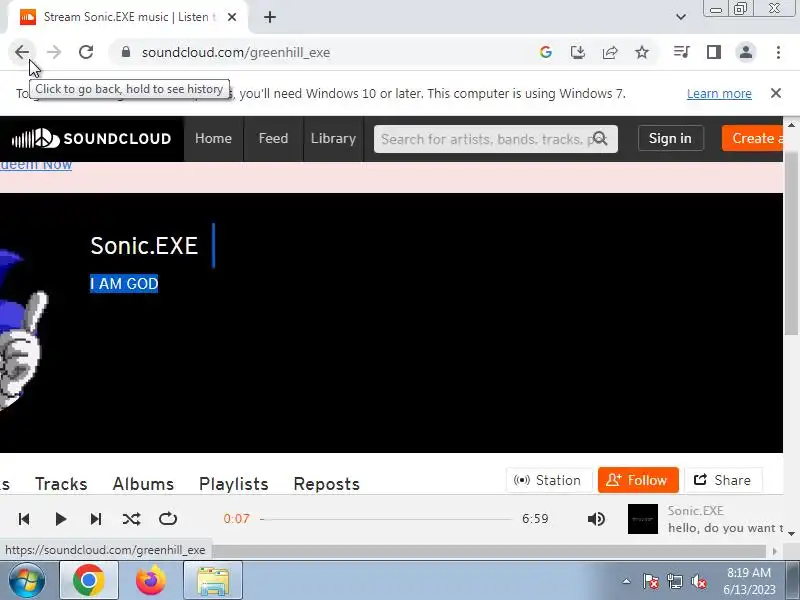800x600 pixels.
Task: Click the Share button
Action: (723, 480)
